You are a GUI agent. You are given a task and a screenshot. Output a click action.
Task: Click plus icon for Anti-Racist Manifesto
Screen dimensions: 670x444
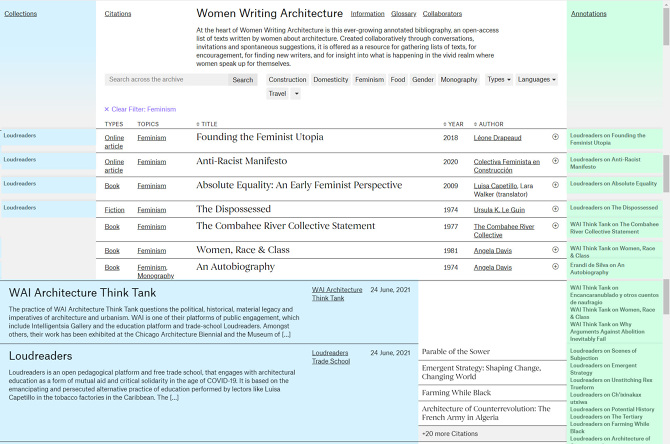555,161
